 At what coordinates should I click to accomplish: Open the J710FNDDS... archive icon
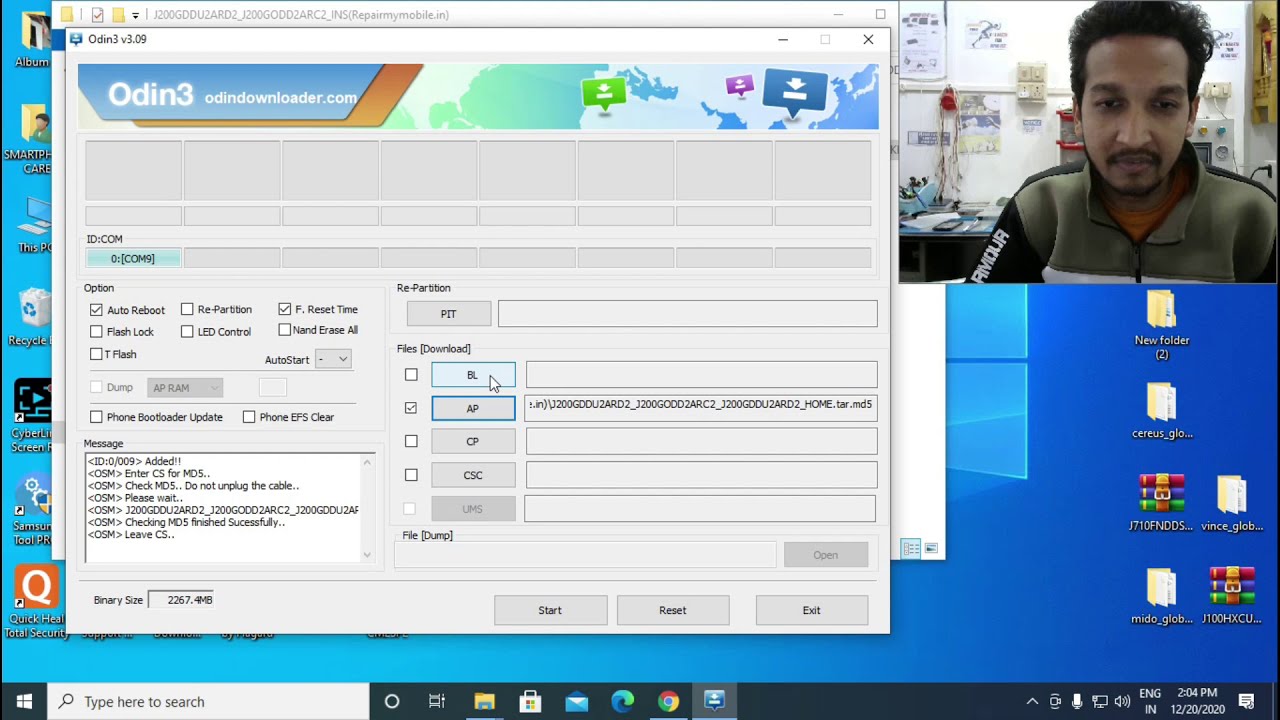pos(1162,503)
